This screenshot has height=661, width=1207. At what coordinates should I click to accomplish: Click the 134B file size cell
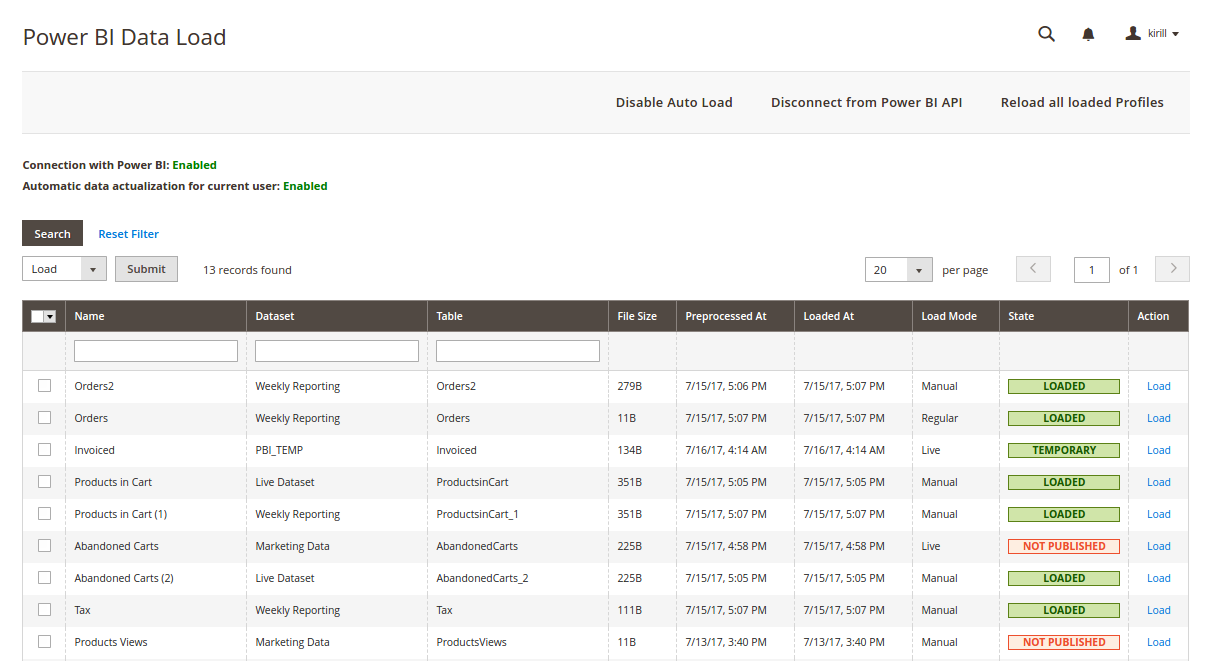pos(630,450)
